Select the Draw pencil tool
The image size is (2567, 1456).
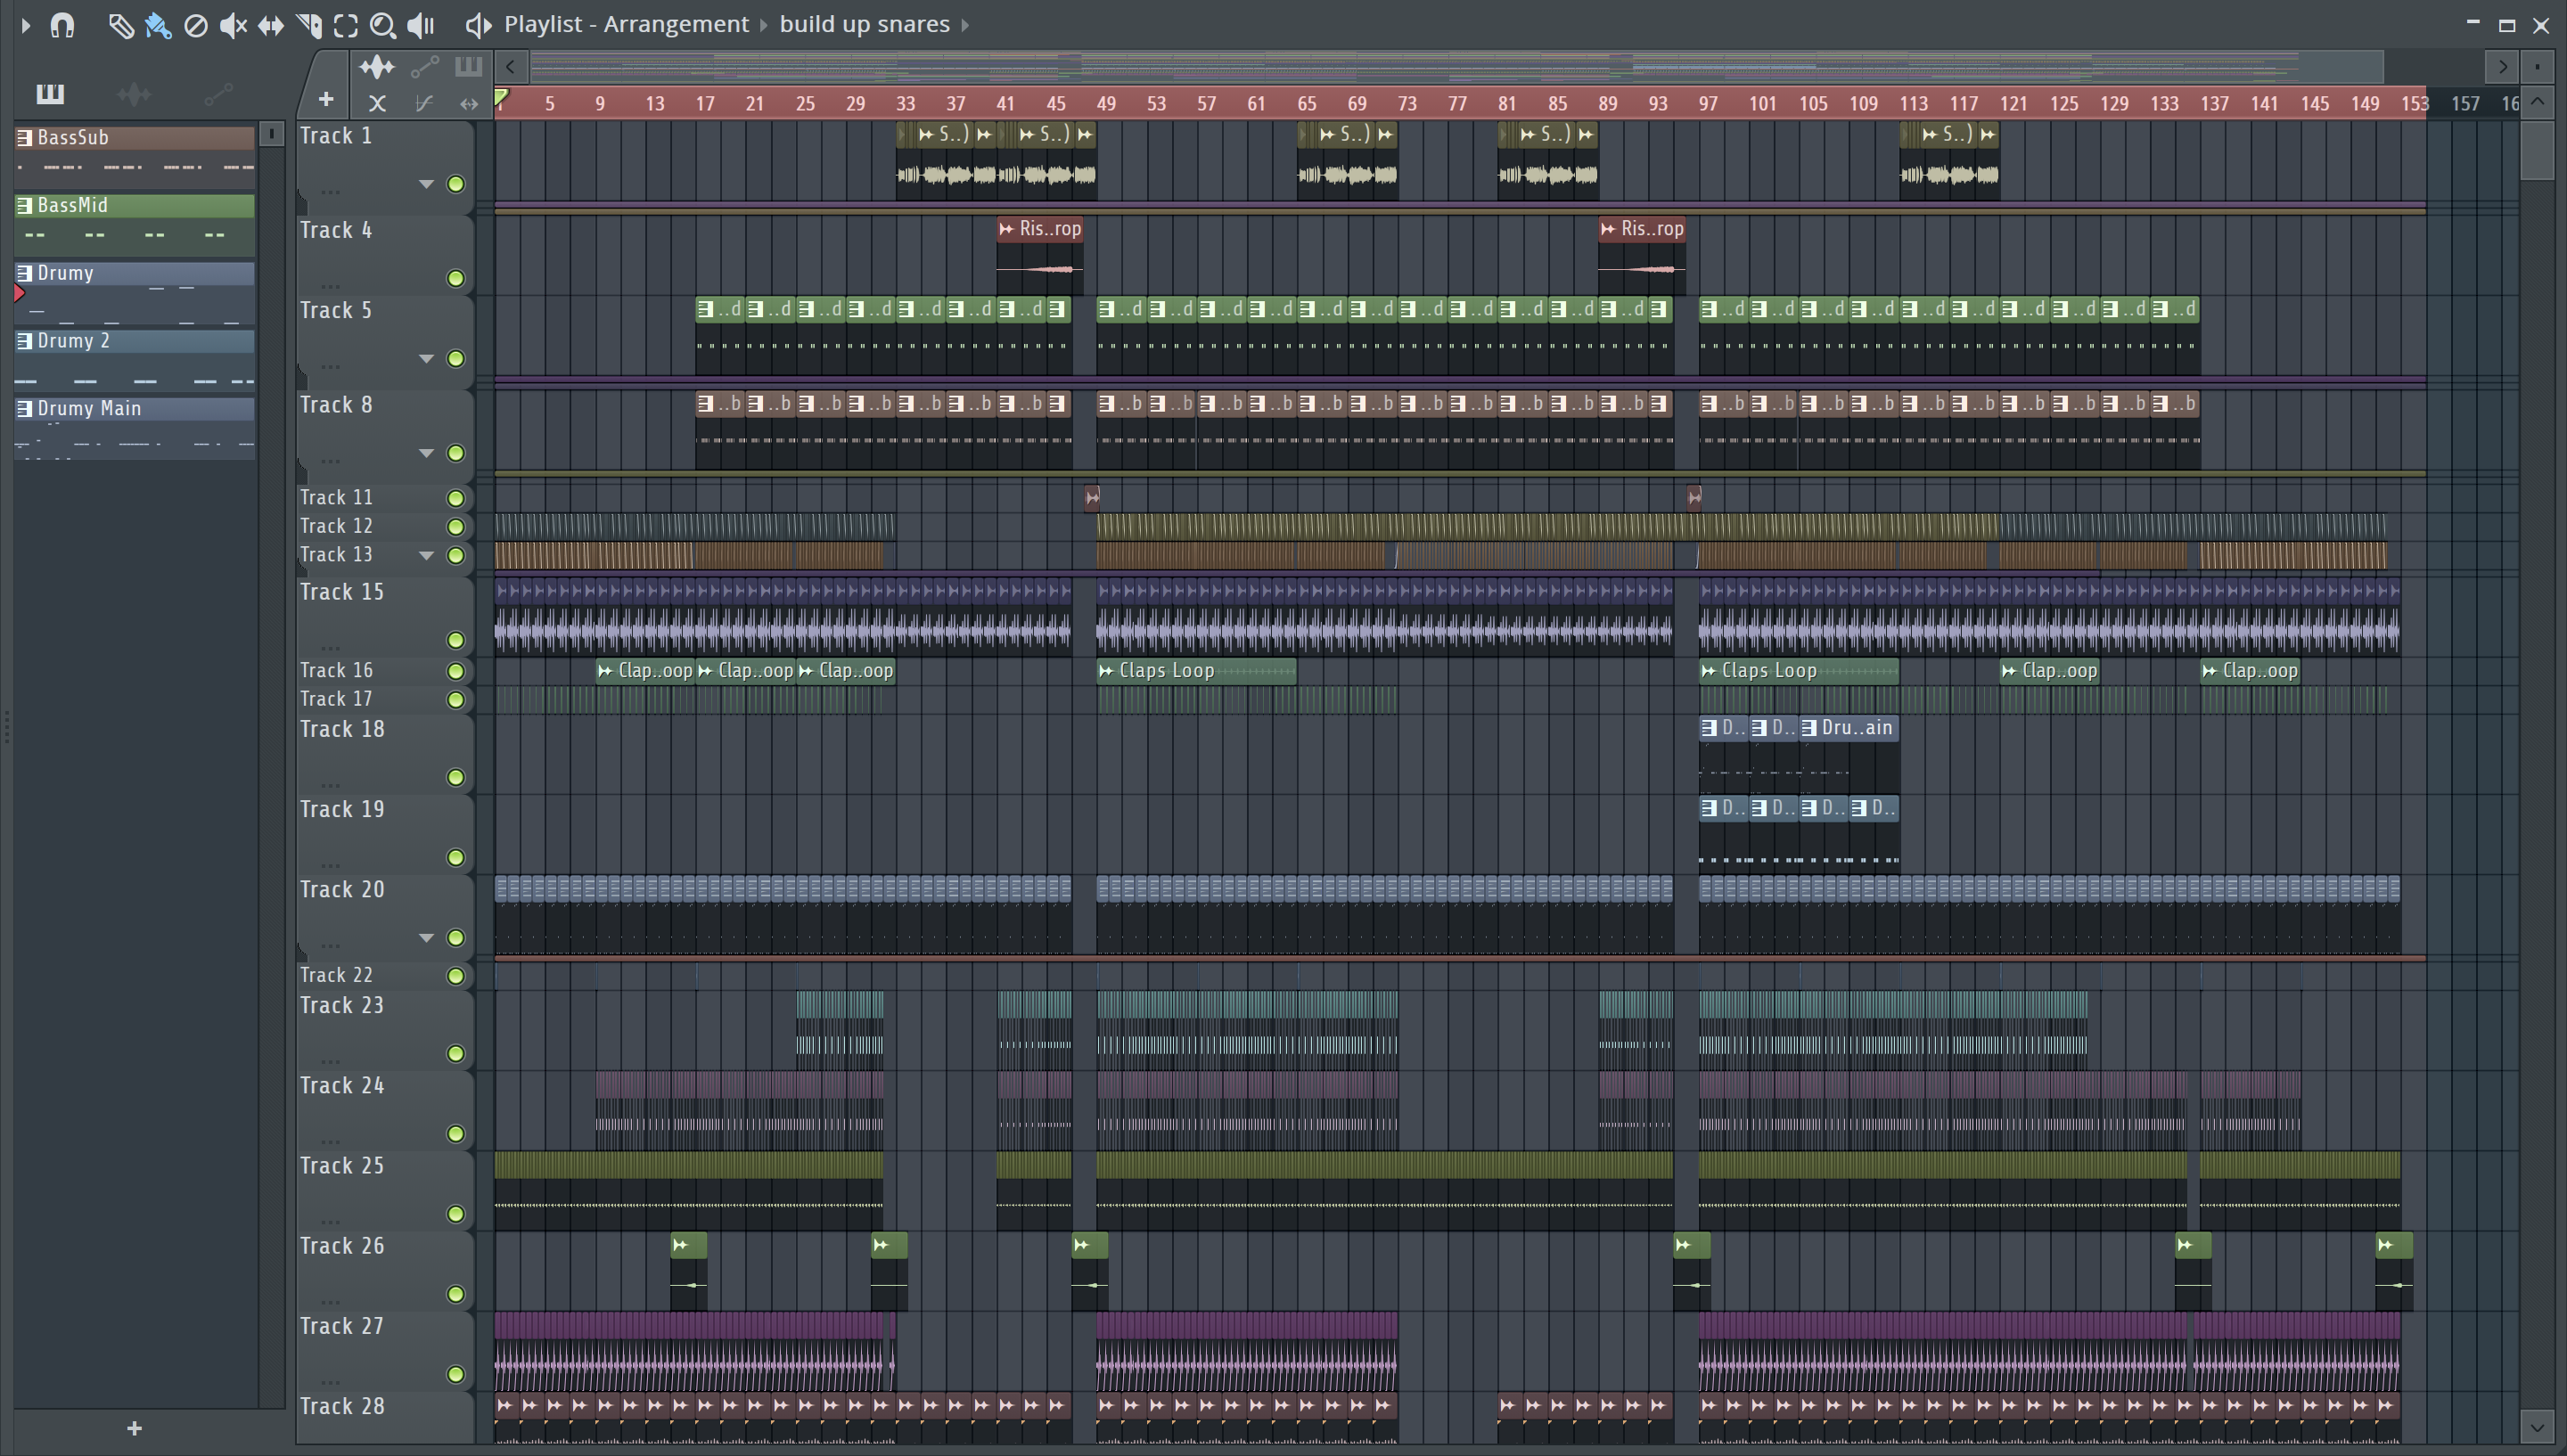point(120,25)
